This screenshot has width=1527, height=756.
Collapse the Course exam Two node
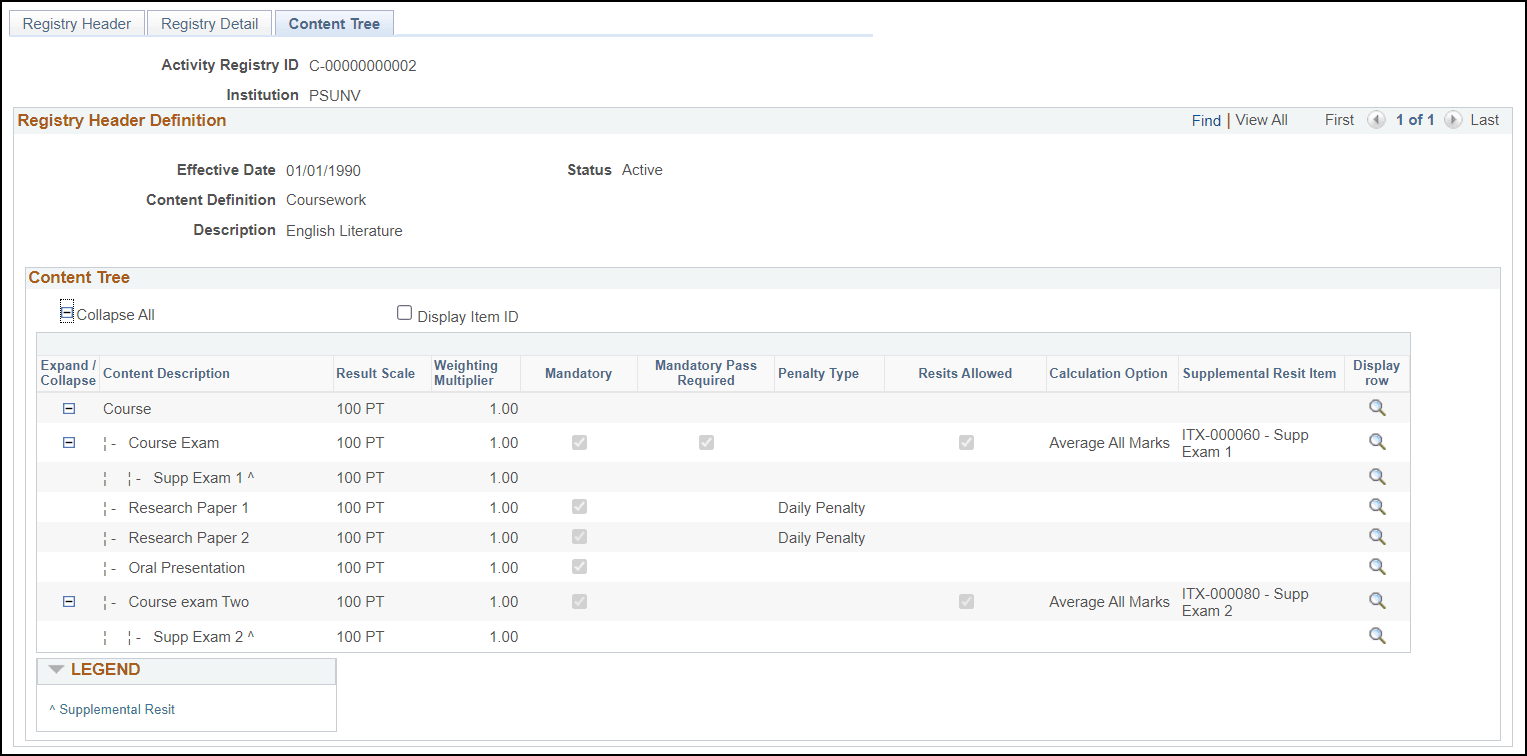(x=69, y=601)
